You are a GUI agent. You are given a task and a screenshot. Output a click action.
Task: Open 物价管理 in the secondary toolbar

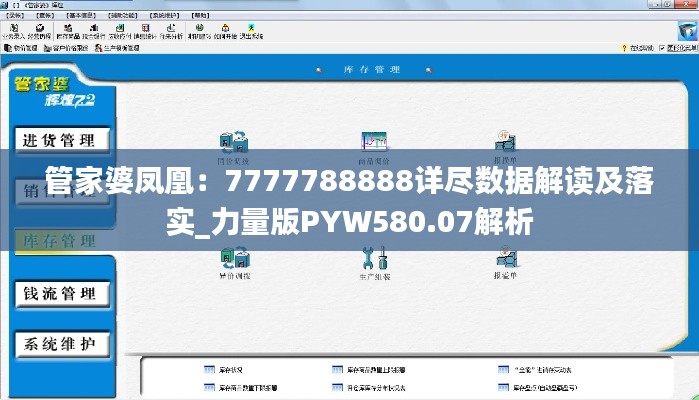tap(22, 47)
